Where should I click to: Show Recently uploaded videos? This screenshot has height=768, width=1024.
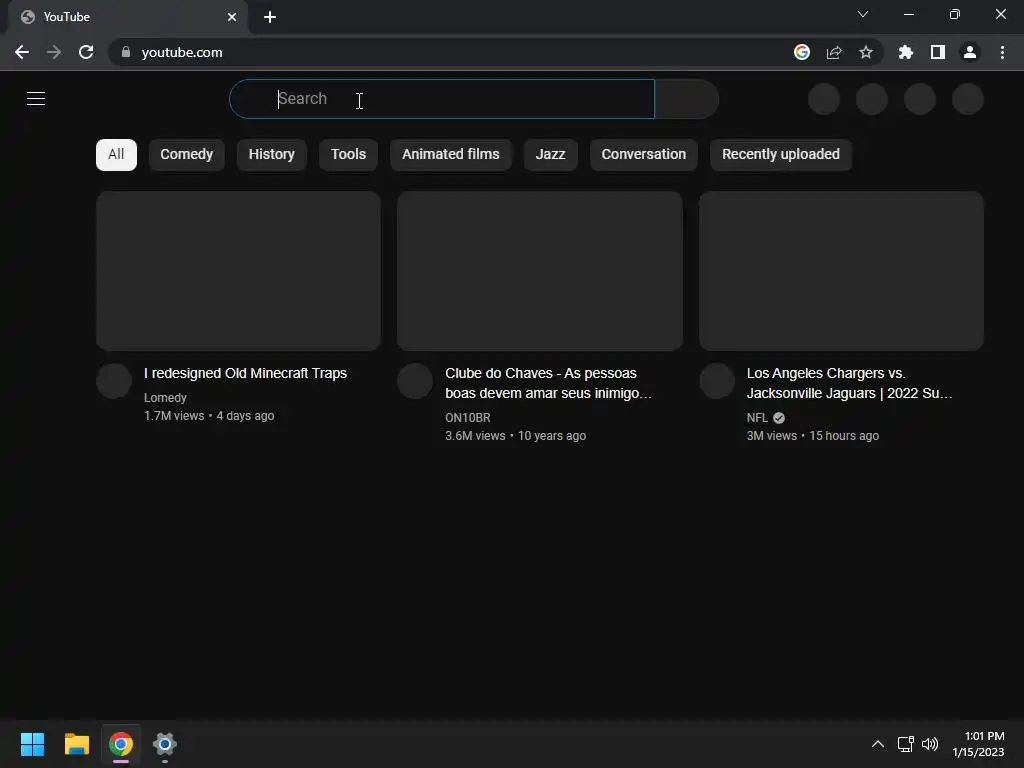pyautogui.click(x=781, y=155)
